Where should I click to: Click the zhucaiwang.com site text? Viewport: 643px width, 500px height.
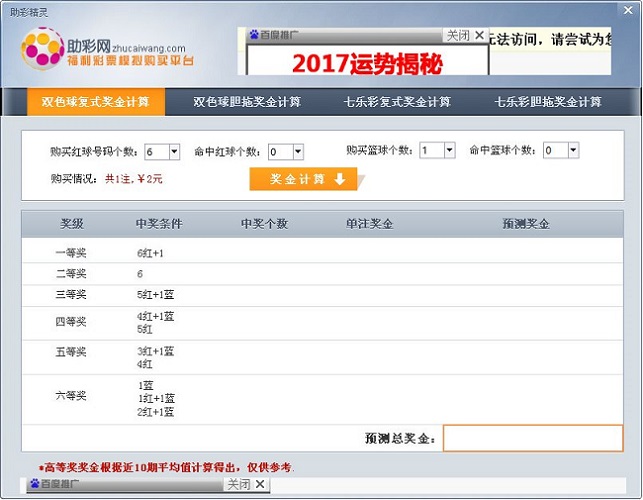(x=148, y=48)
